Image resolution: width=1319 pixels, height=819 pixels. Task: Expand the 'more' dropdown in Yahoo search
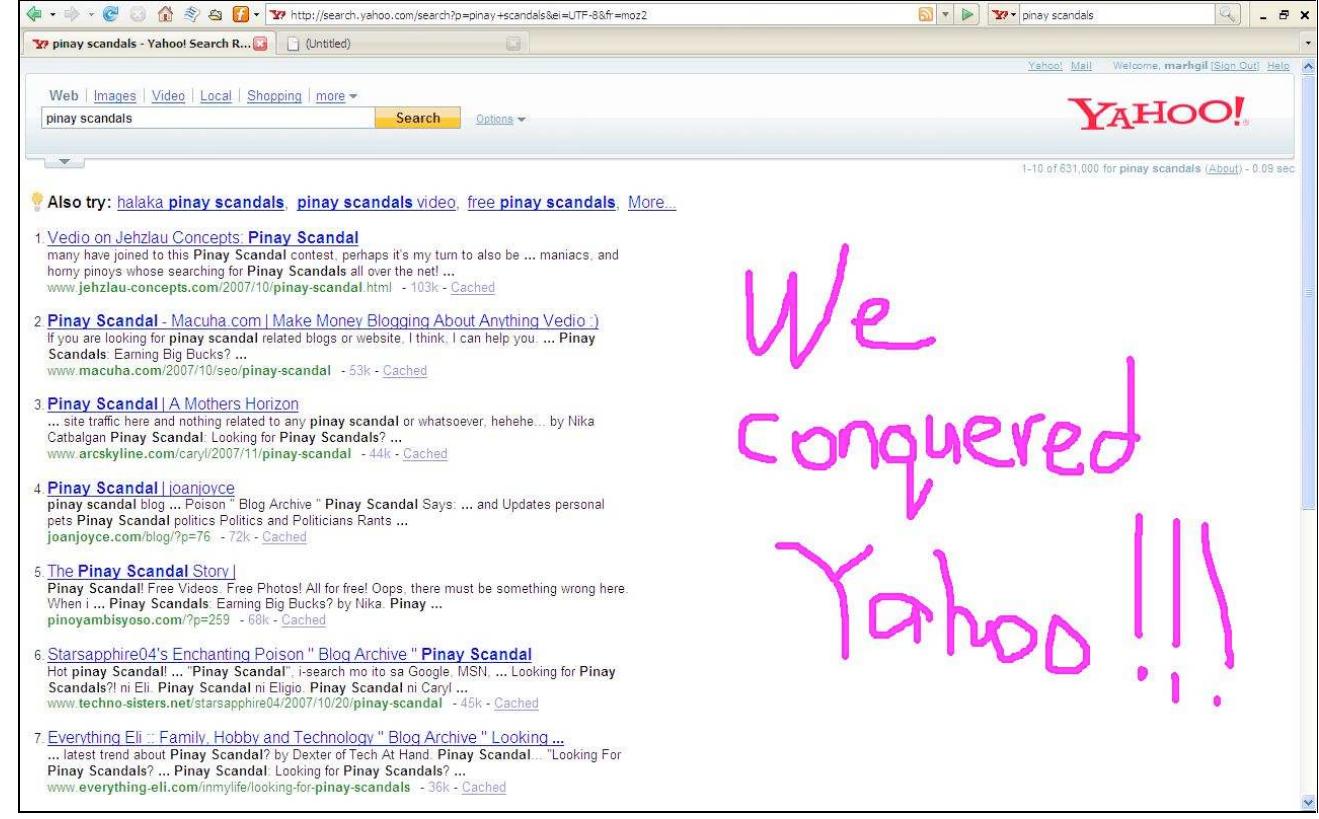336,96
